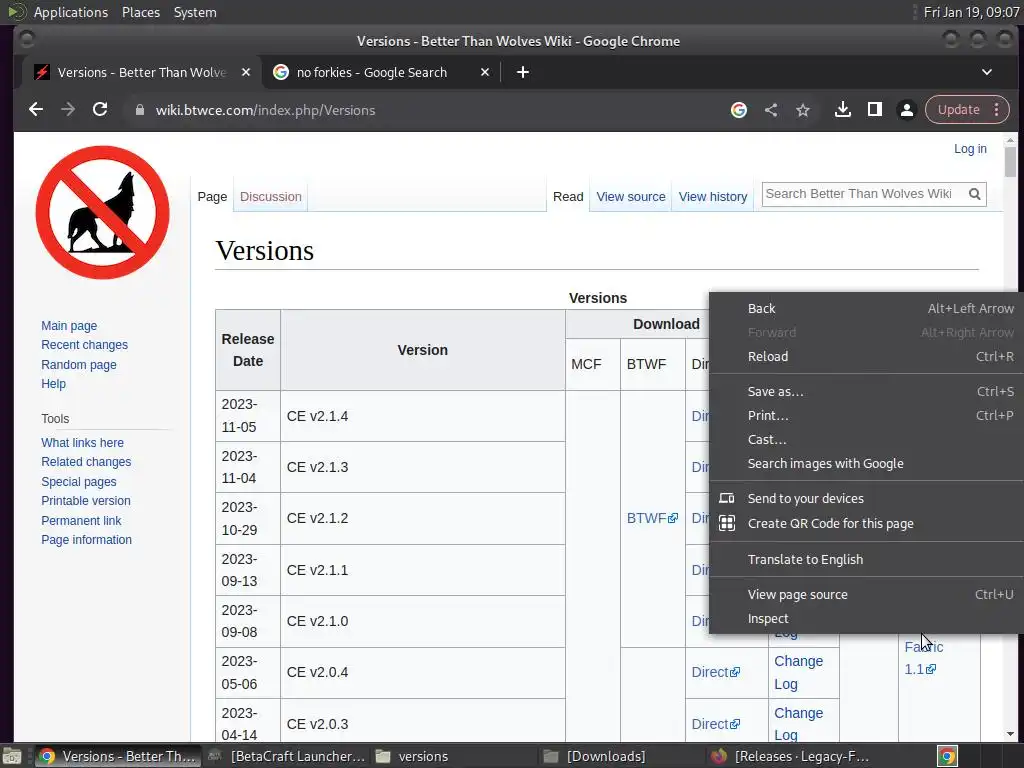
Task: Click the Better Than Wolves logo
Action: pos(103,212)
